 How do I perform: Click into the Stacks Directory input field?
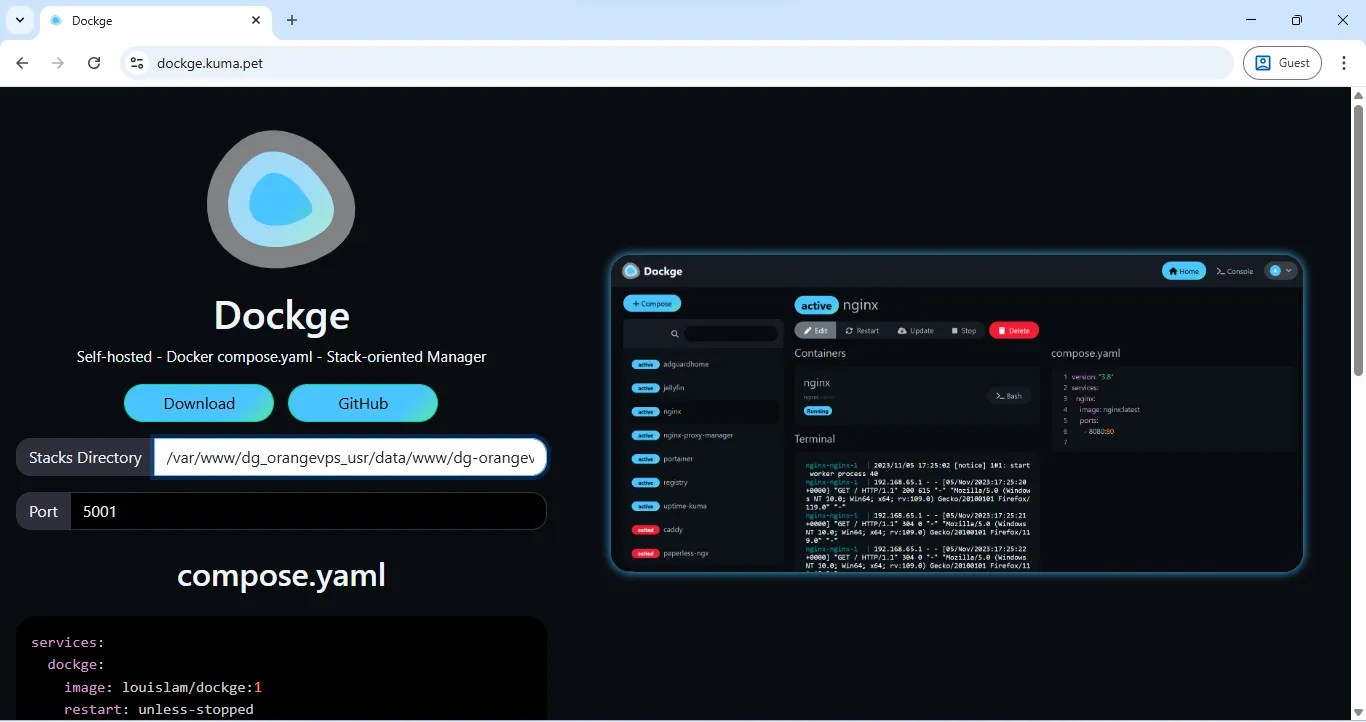[x=350, y=457]
